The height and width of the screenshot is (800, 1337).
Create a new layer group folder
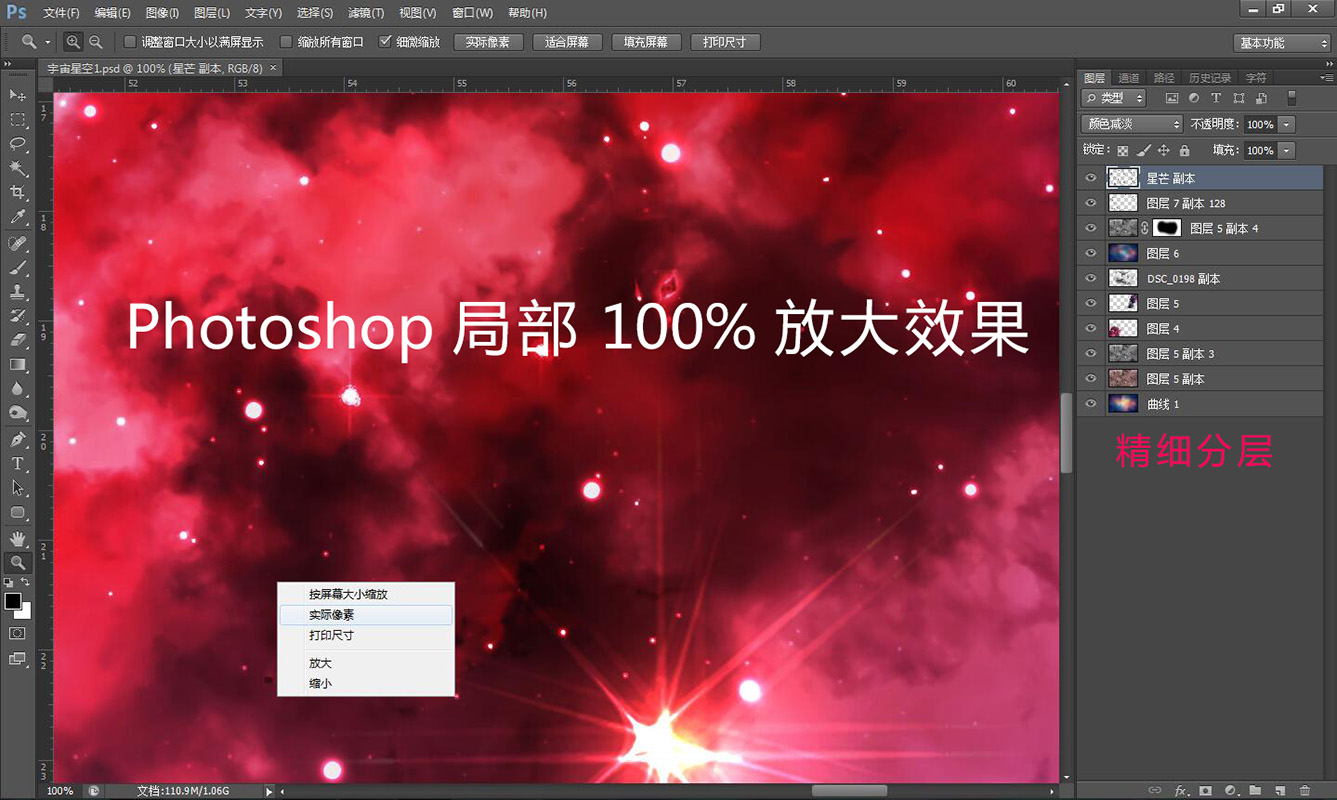(x=1255, y=791)
